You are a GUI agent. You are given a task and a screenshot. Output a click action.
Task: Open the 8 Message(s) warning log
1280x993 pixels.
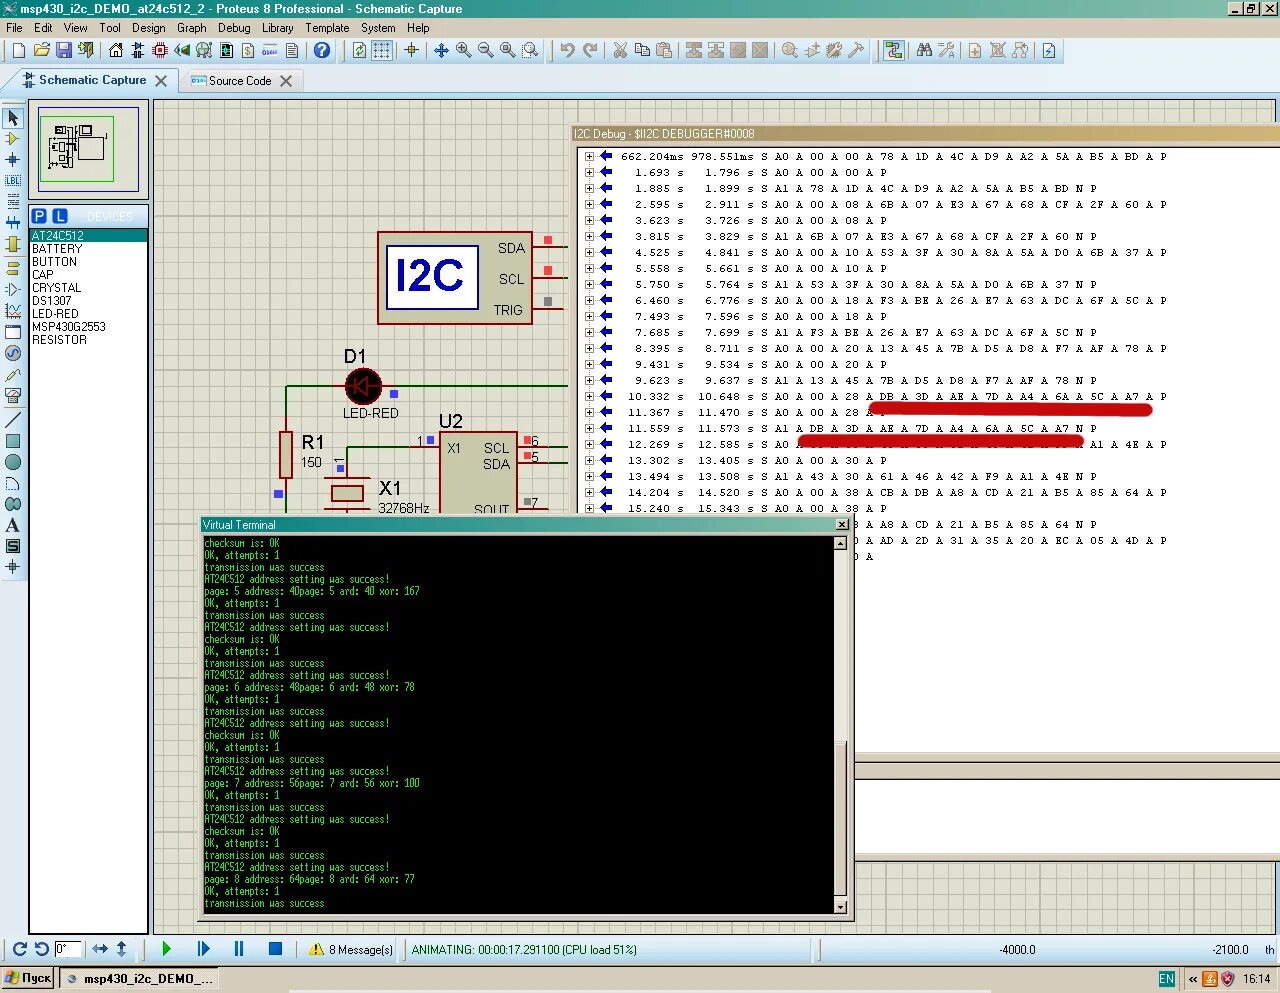pos(351,950)
